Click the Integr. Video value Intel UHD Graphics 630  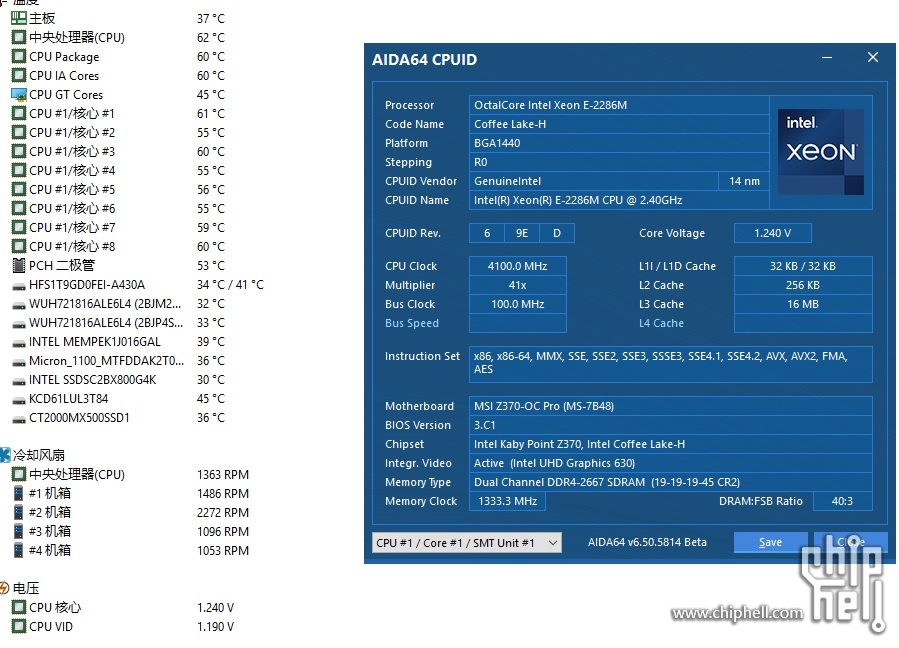click(670, 463)
